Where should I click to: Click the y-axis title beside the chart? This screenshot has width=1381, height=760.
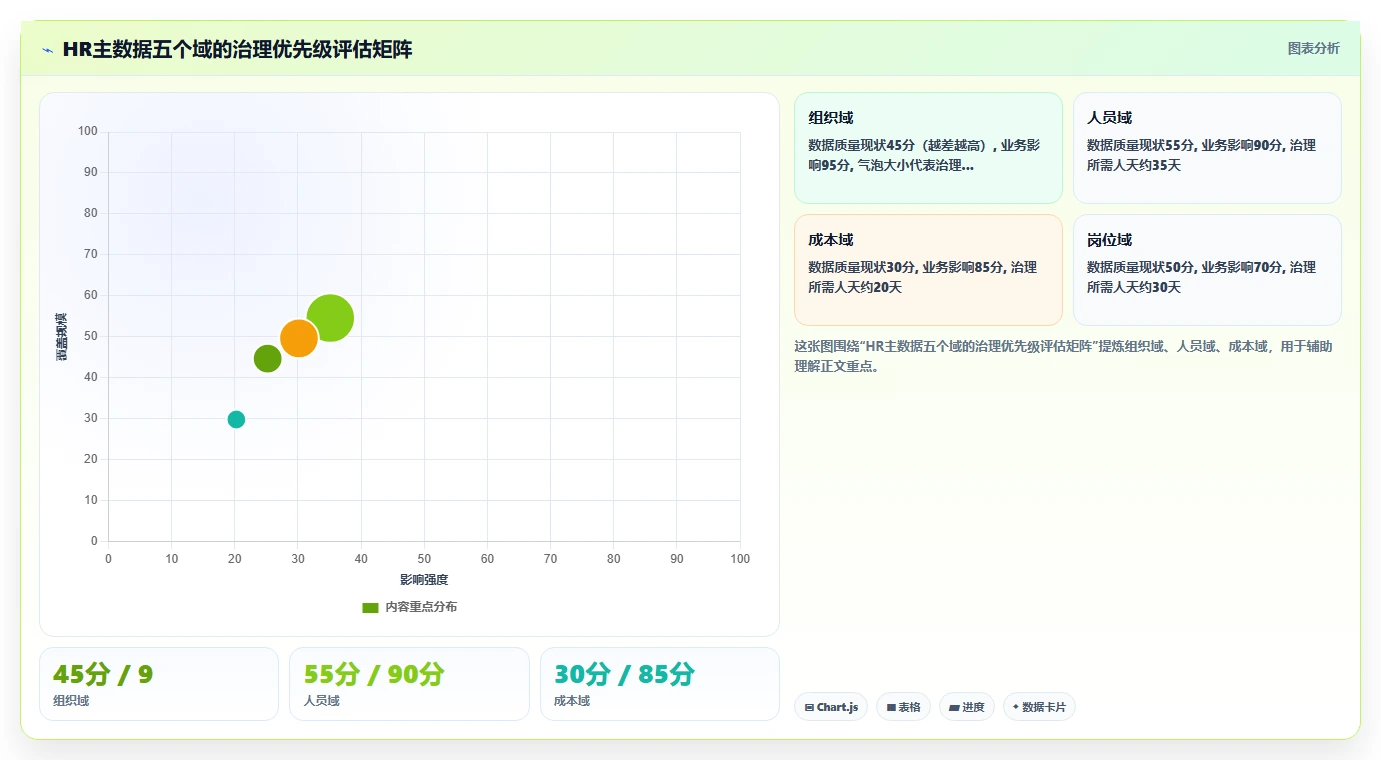tap(62, 336)
